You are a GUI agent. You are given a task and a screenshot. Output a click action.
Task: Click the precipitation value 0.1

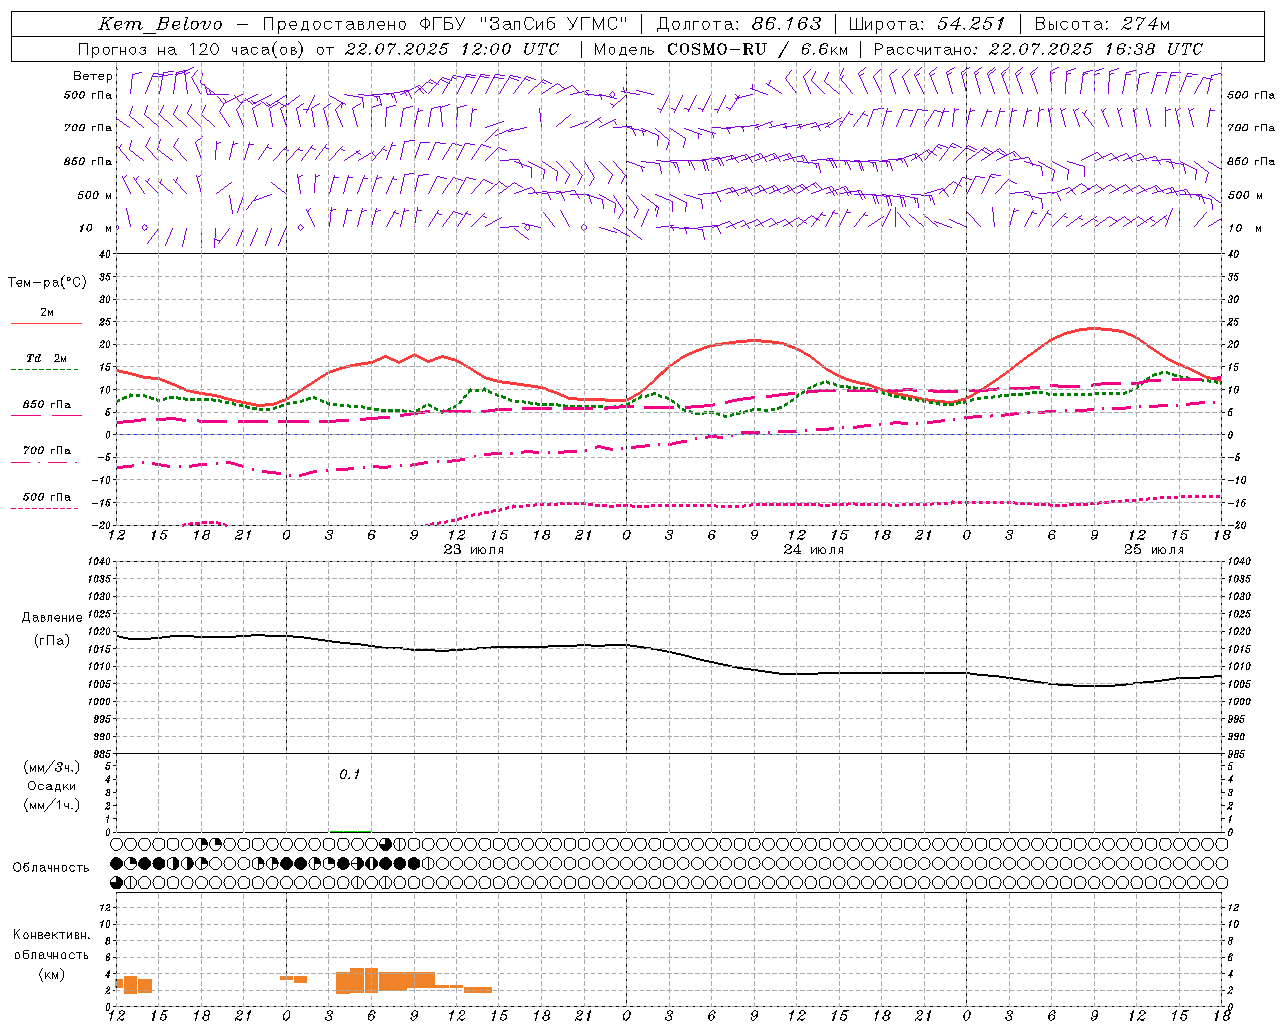(349, 774)
